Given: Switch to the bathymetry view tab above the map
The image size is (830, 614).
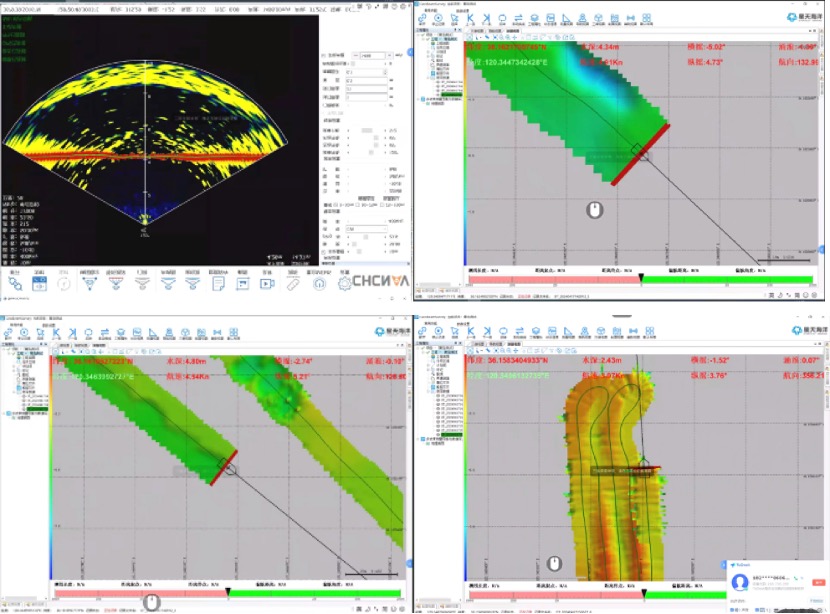Looking at the screenshot, I should pyautogui.click(x=506, y=29).
